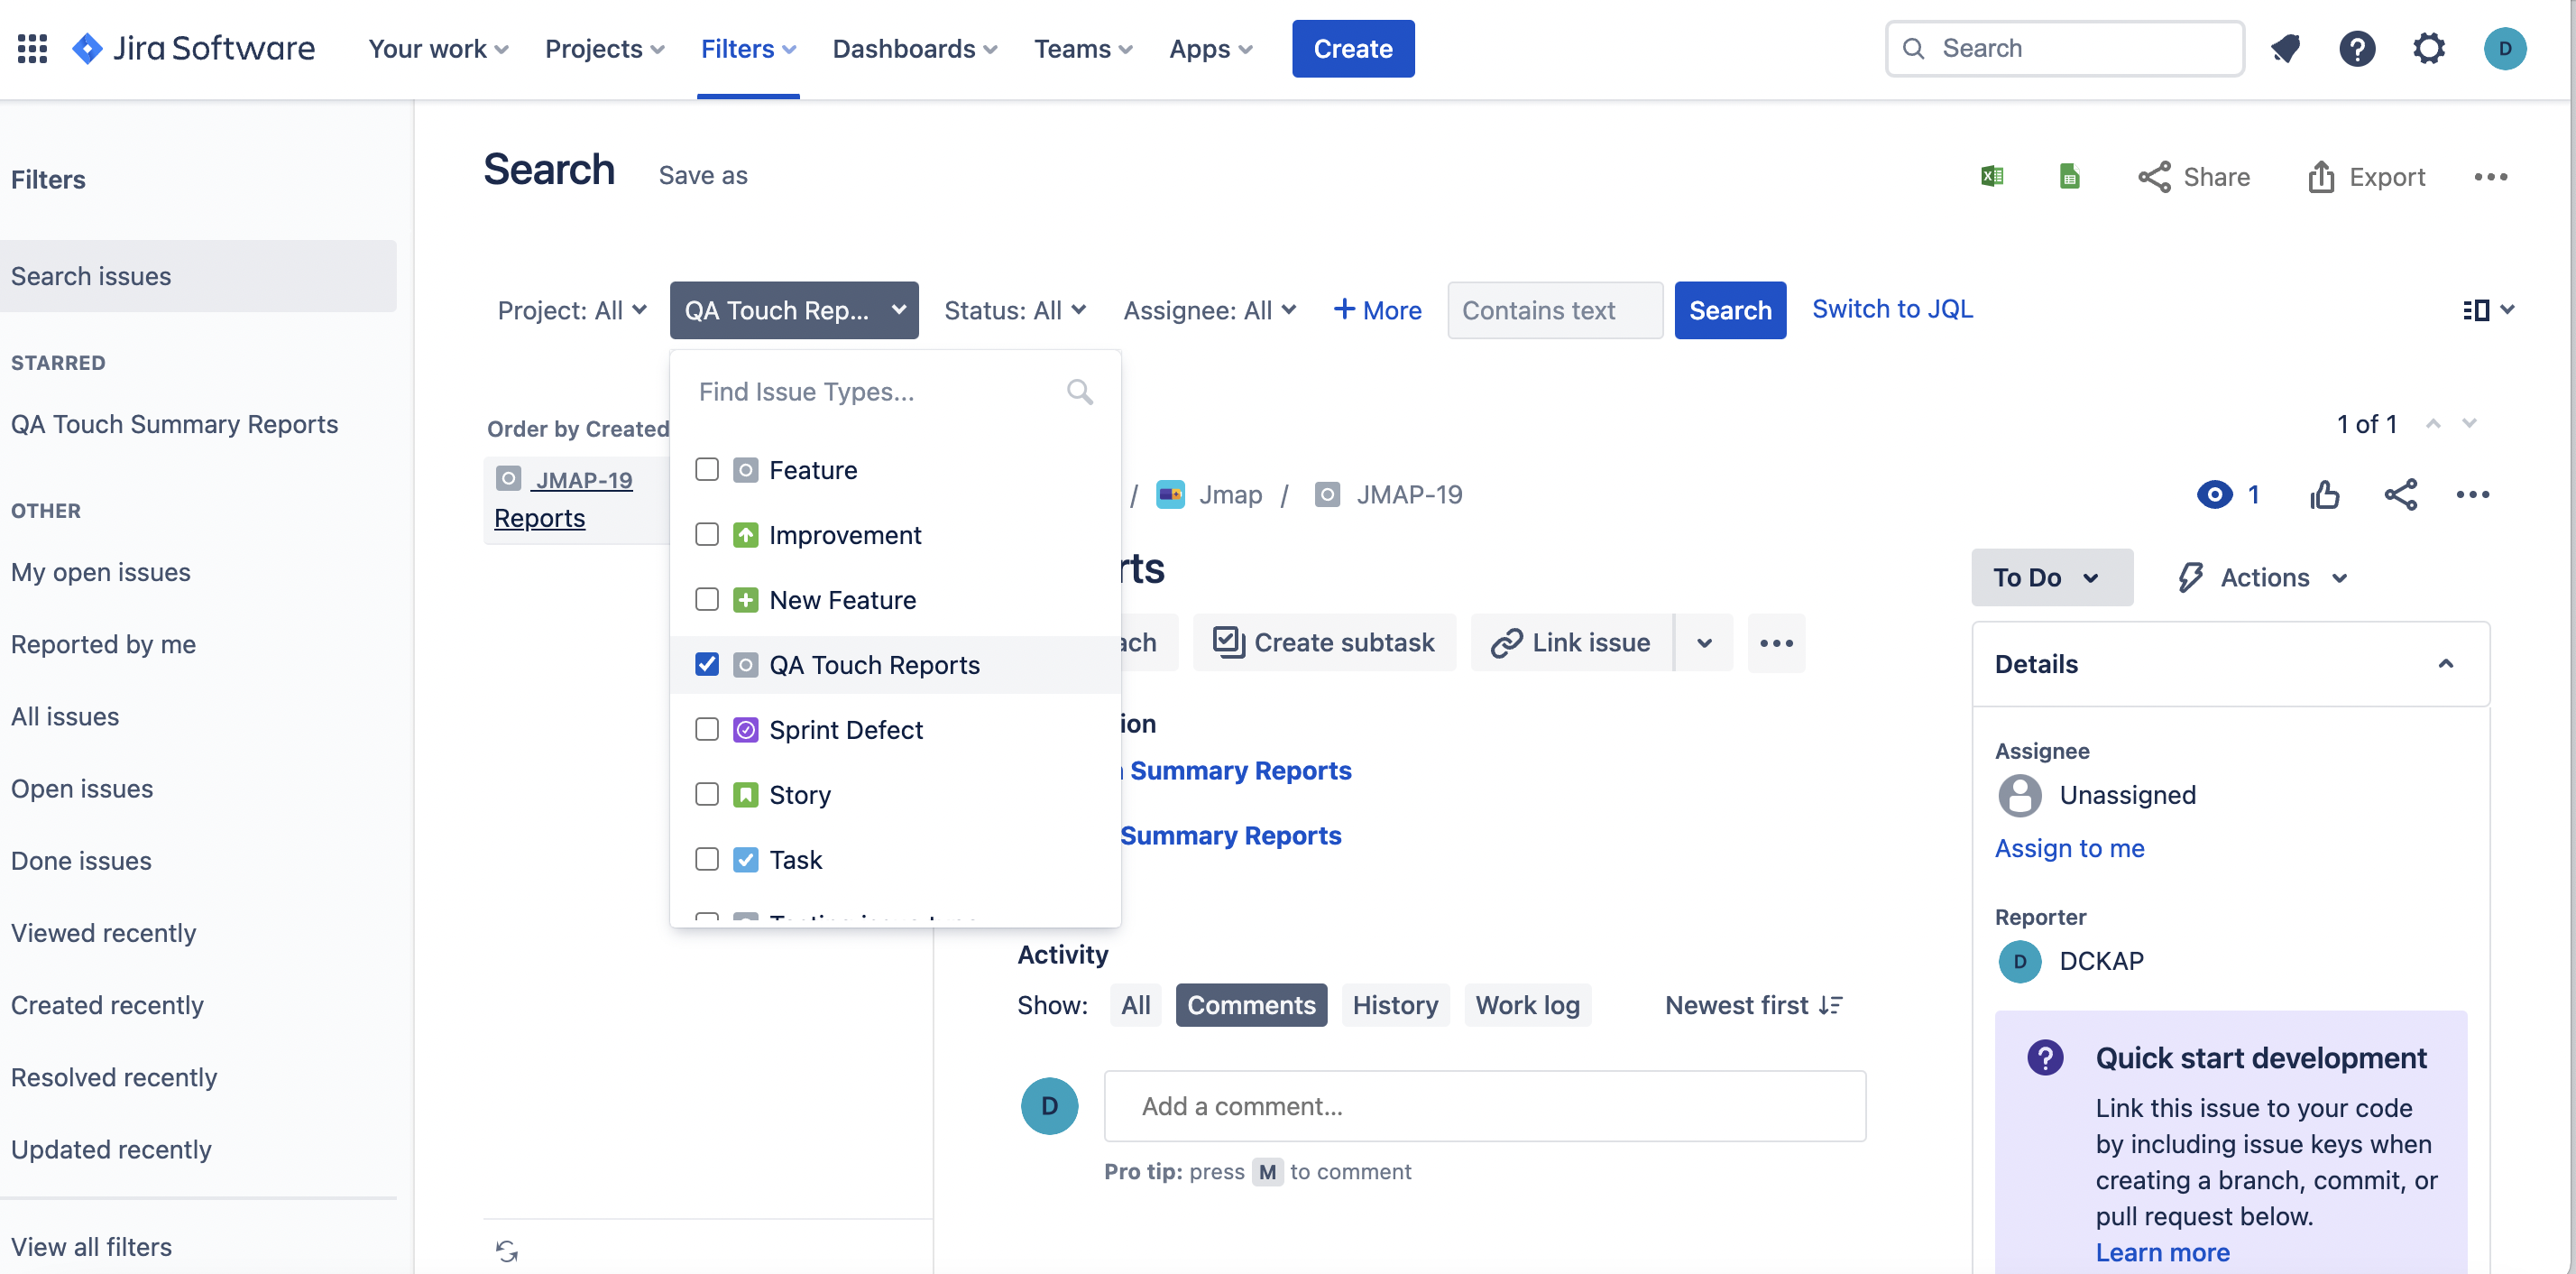Click Save as link
Viewport: 2576px width, 1274px height.
coord(703,175)
